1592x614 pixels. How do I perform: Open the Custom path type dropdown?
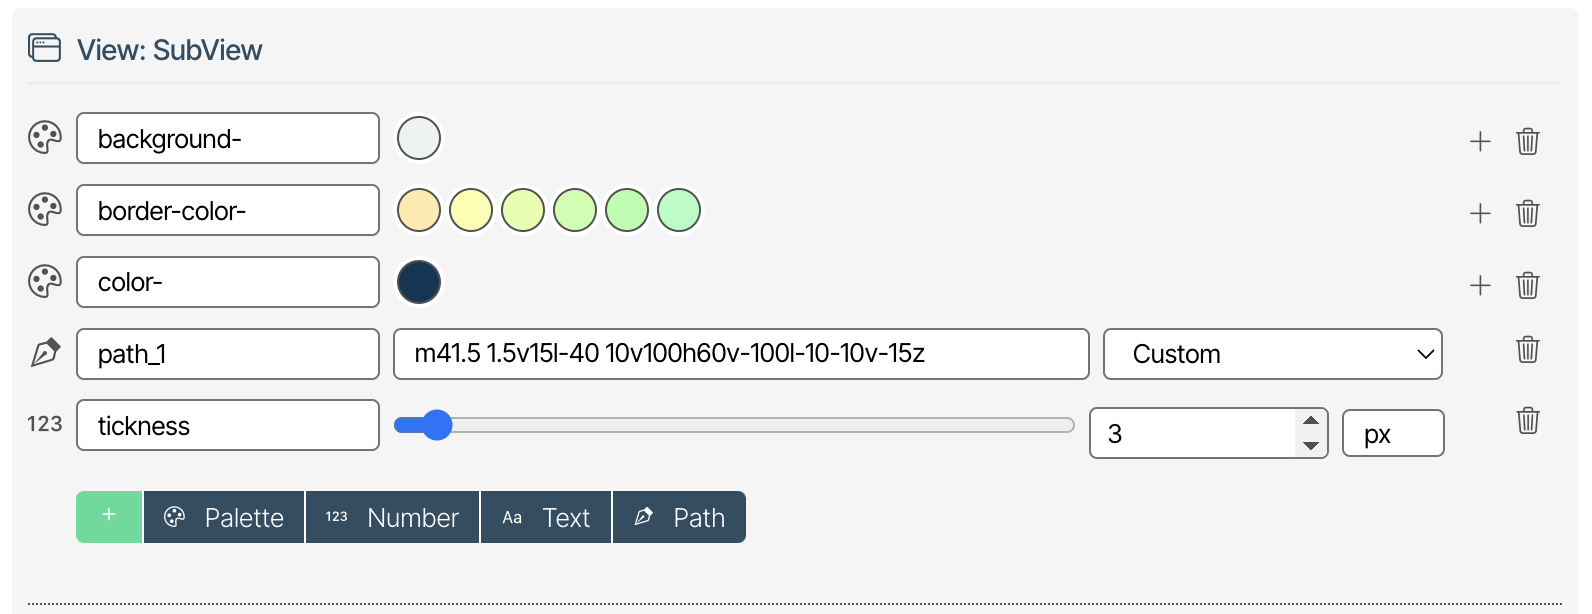[x=1272, y=354]
